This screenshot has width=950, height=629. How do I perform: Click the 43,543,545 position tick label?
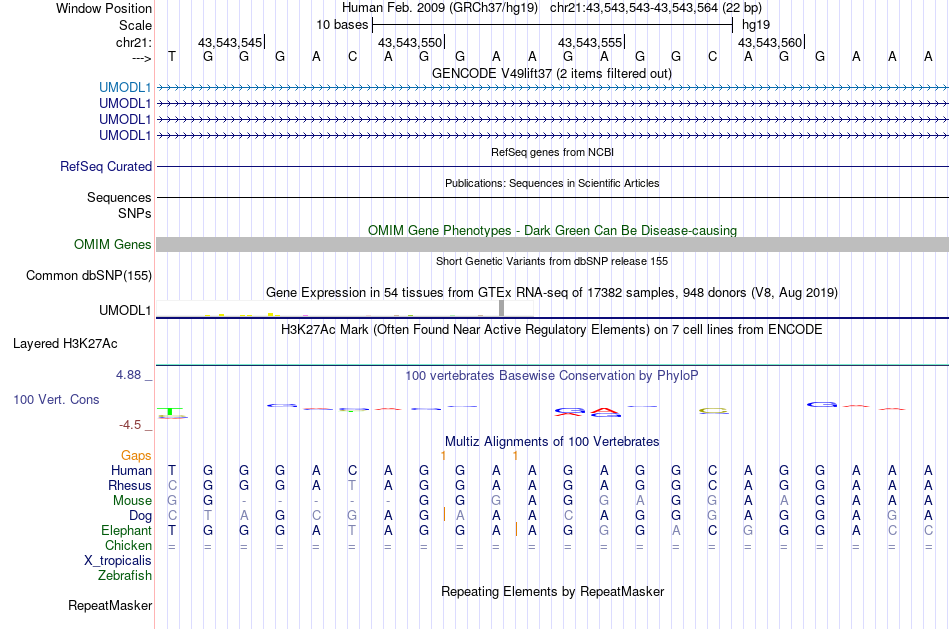230,42
